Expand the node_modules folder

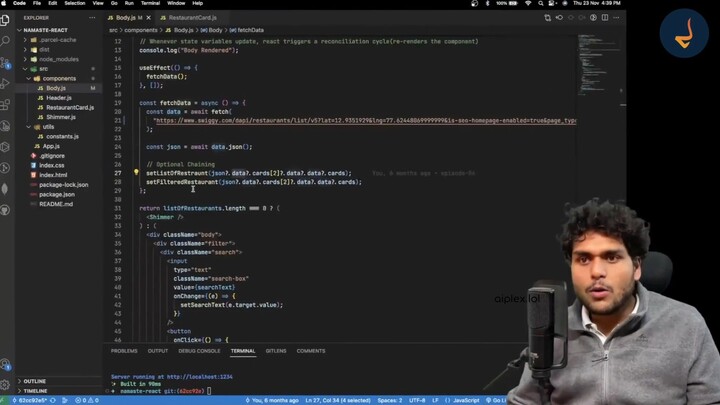59,59
